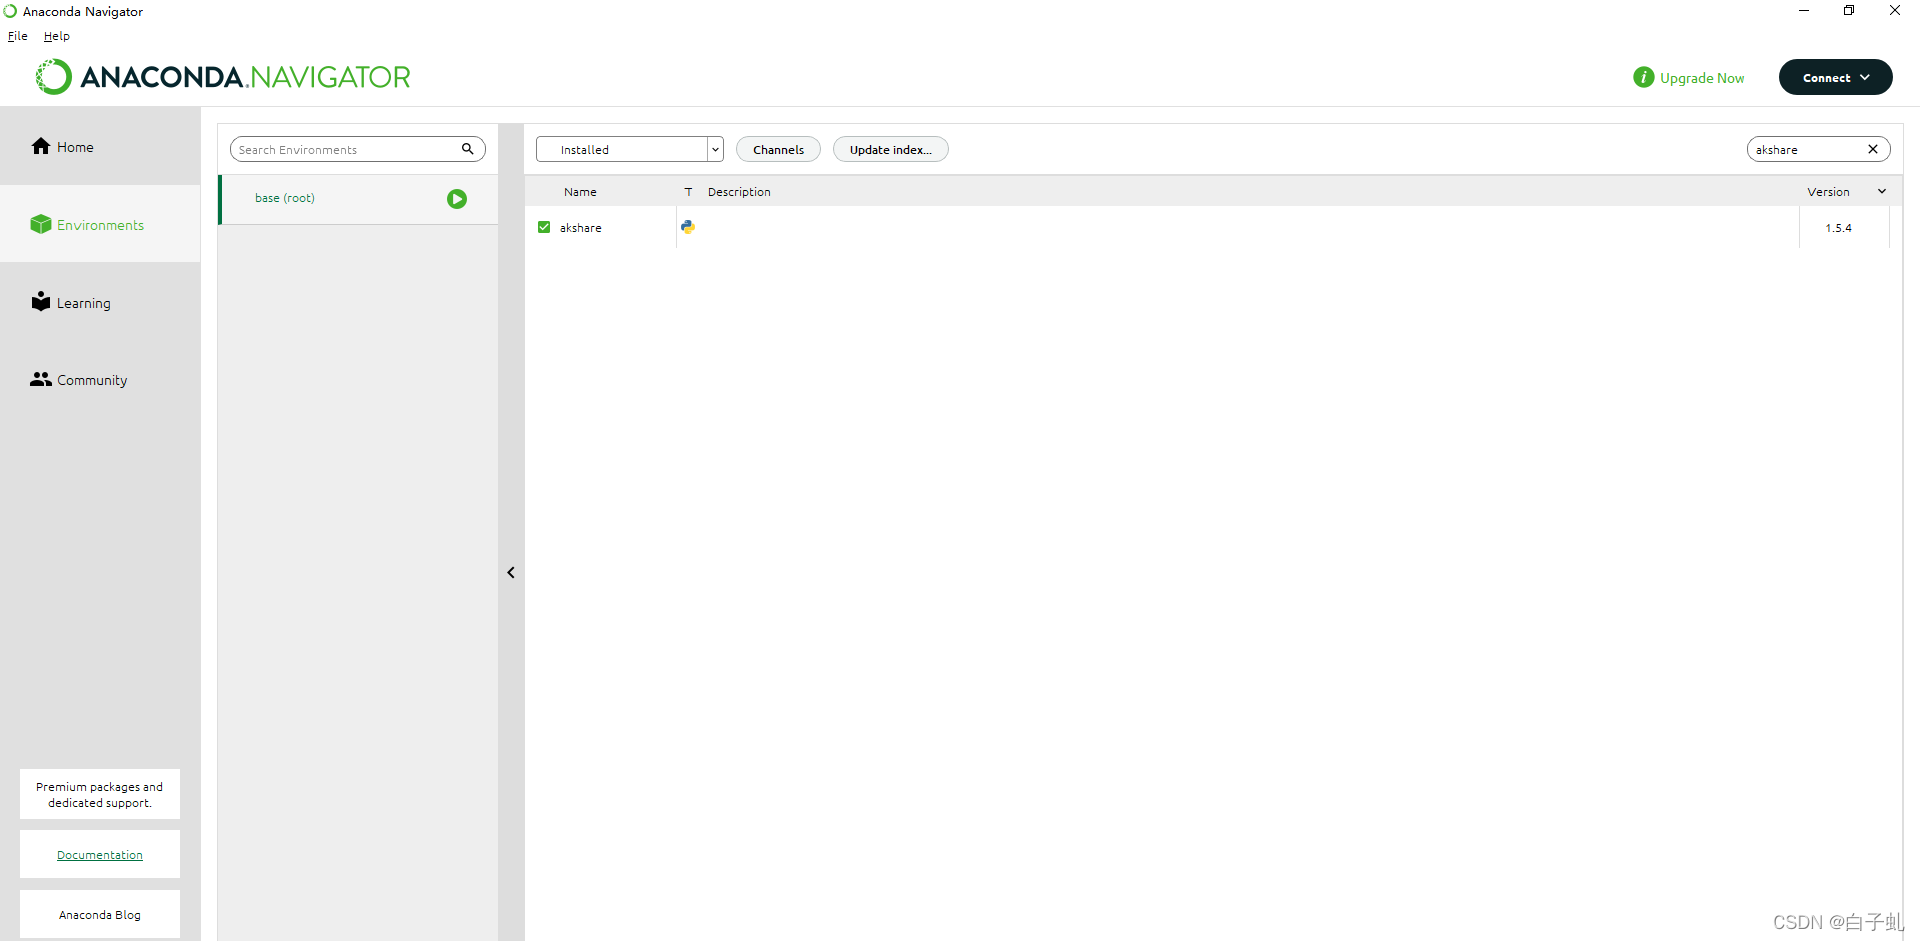Click the Community people icon
This screenshot has height=941, width=1920.
(x=41, y=379)
